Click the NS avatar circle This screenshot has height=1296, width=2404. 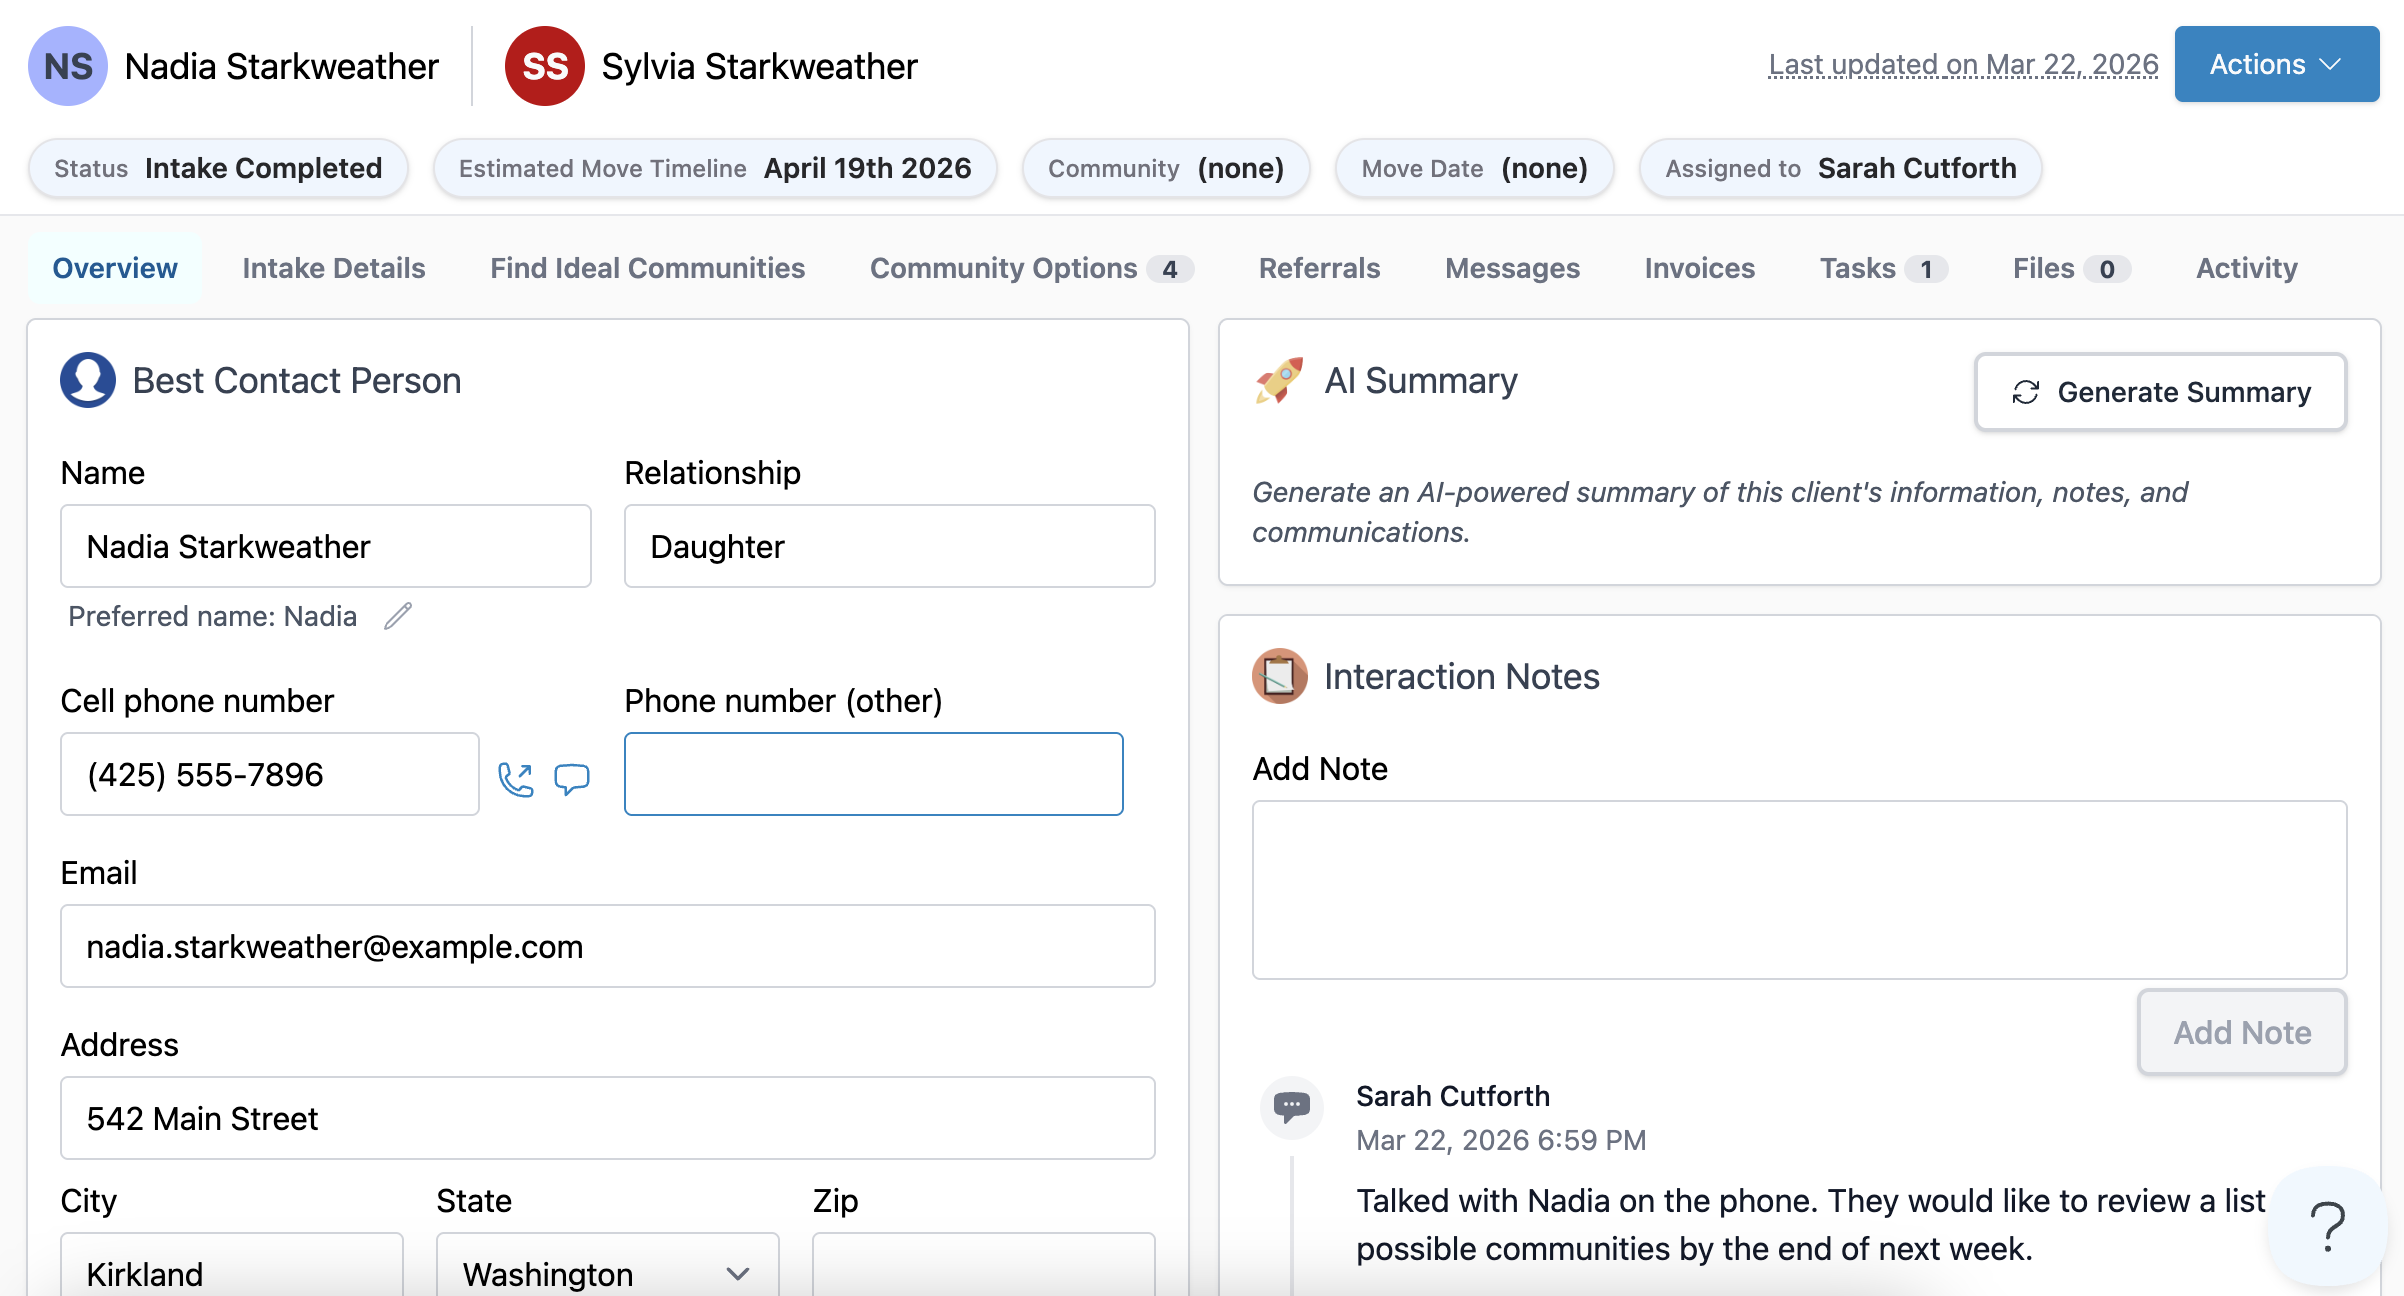(68, 66)
